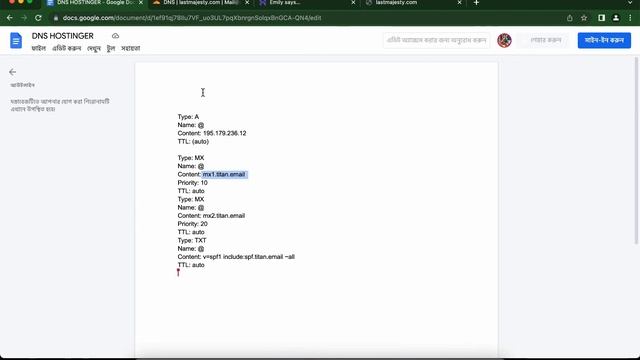Image resolution: width=640 pixels, height=360 pixels.
Task: Open Chrome's three-dot menu
Action: [x=630, y=18]
